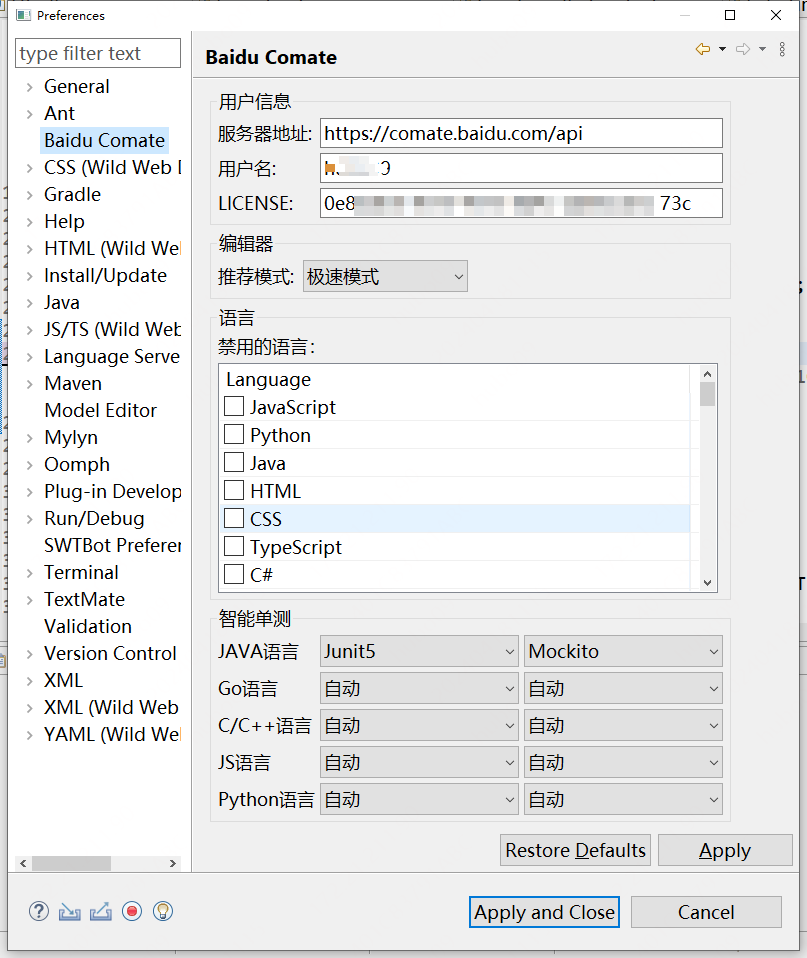Open the second JS语言 dropdown

point(623,762)
